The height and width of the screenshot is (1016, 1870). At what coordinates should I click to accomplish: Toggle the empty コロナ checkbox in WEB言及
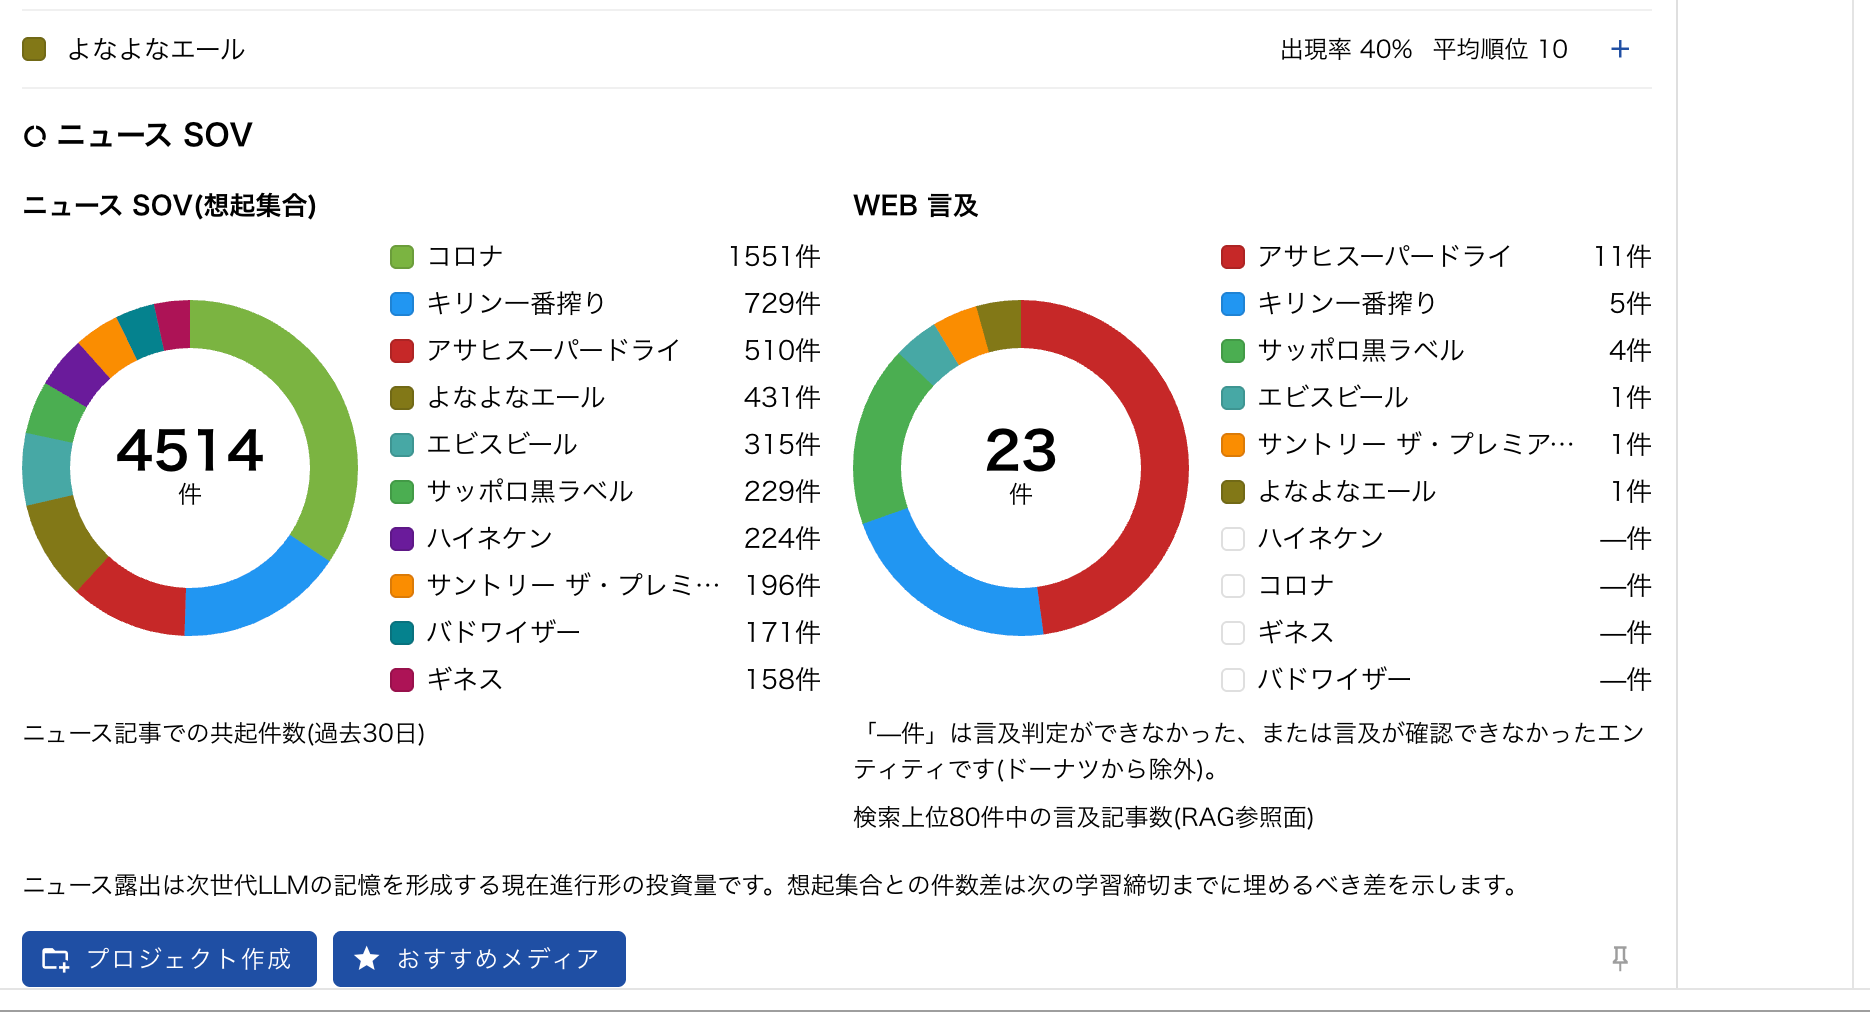click(1233, 586)
